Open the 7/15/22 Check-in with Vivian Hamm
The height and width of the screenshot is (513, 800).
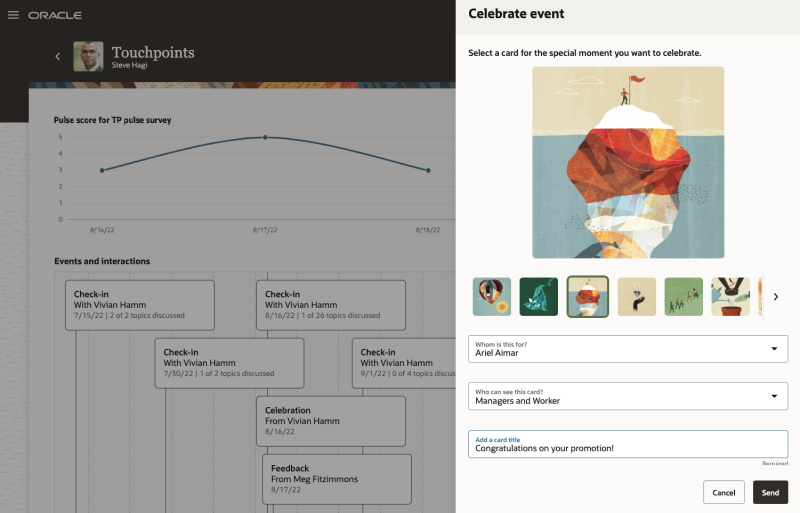[x=140, y=305]
